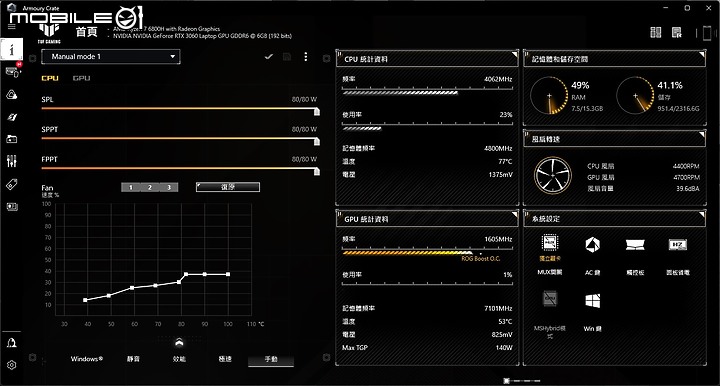This screenshot has width=720, height=386.
Task: Click the GPU fan 4700RPM value
Action: [686, 177]
